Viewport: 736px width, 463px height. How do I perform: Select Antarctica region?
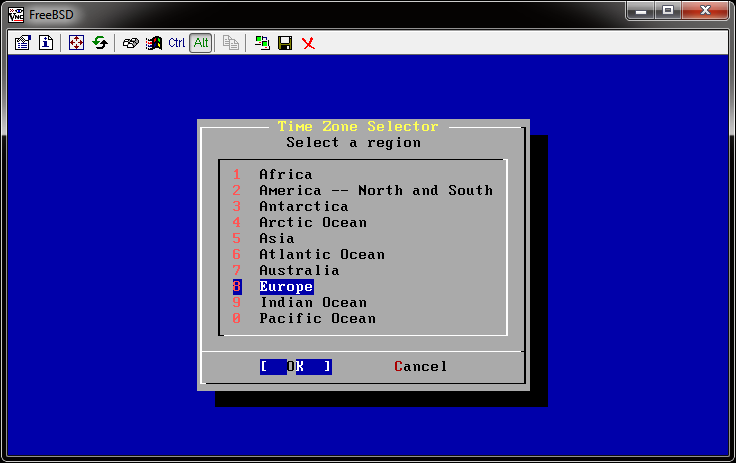[304, 206]
